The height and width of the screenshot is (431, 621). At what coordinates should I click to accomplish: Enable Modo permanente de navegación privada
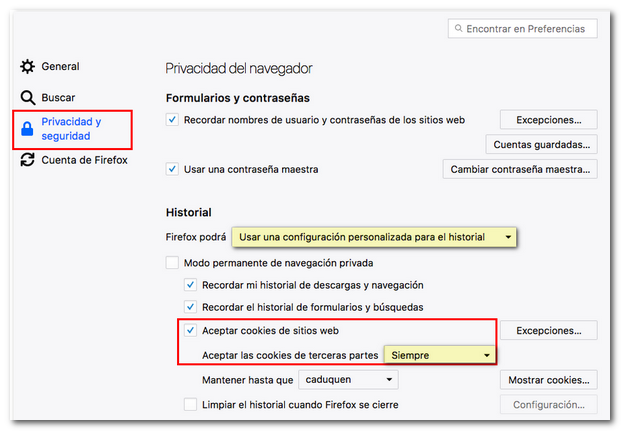(173, 263)
